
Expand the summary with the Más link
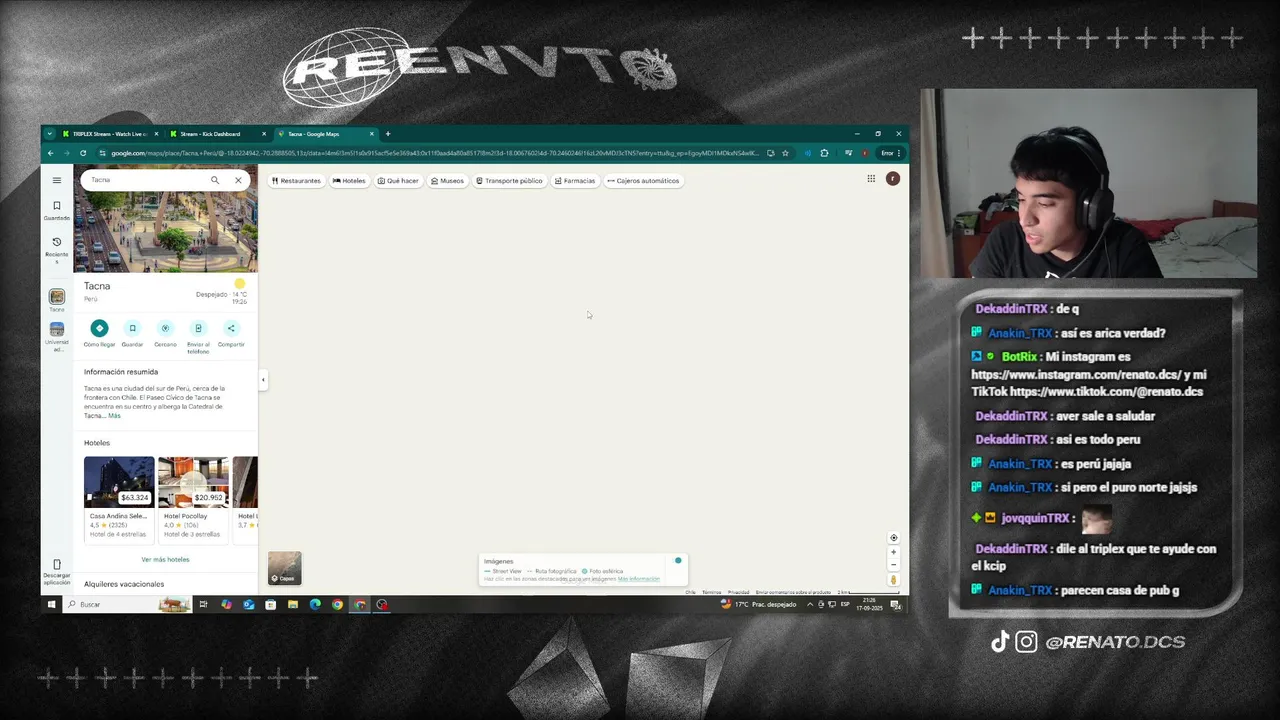tap(114, 415)
